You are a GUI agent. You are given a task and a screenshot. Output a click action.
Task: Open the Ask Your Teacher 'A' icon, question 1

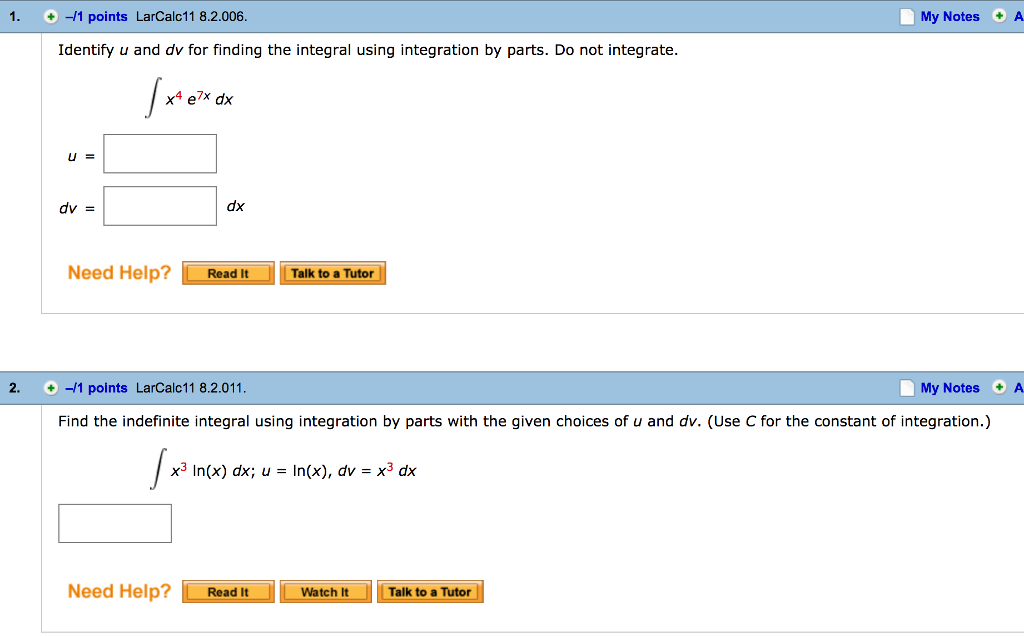tap(1018, 16)
